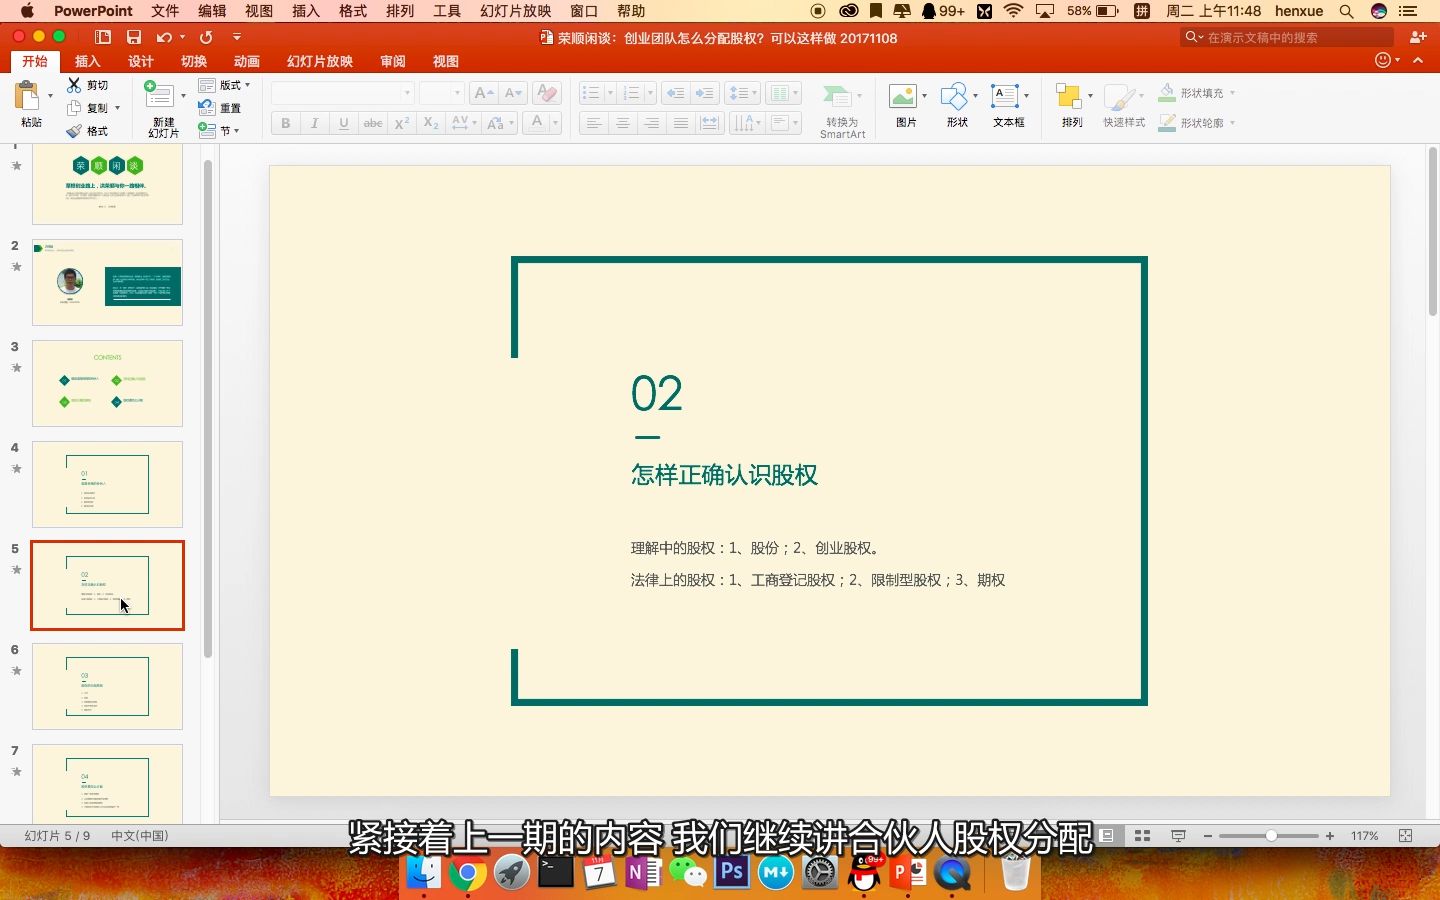
Task: Click the Shapes (形状) icon
Action: pyautogui.click(x=954, y=96)
